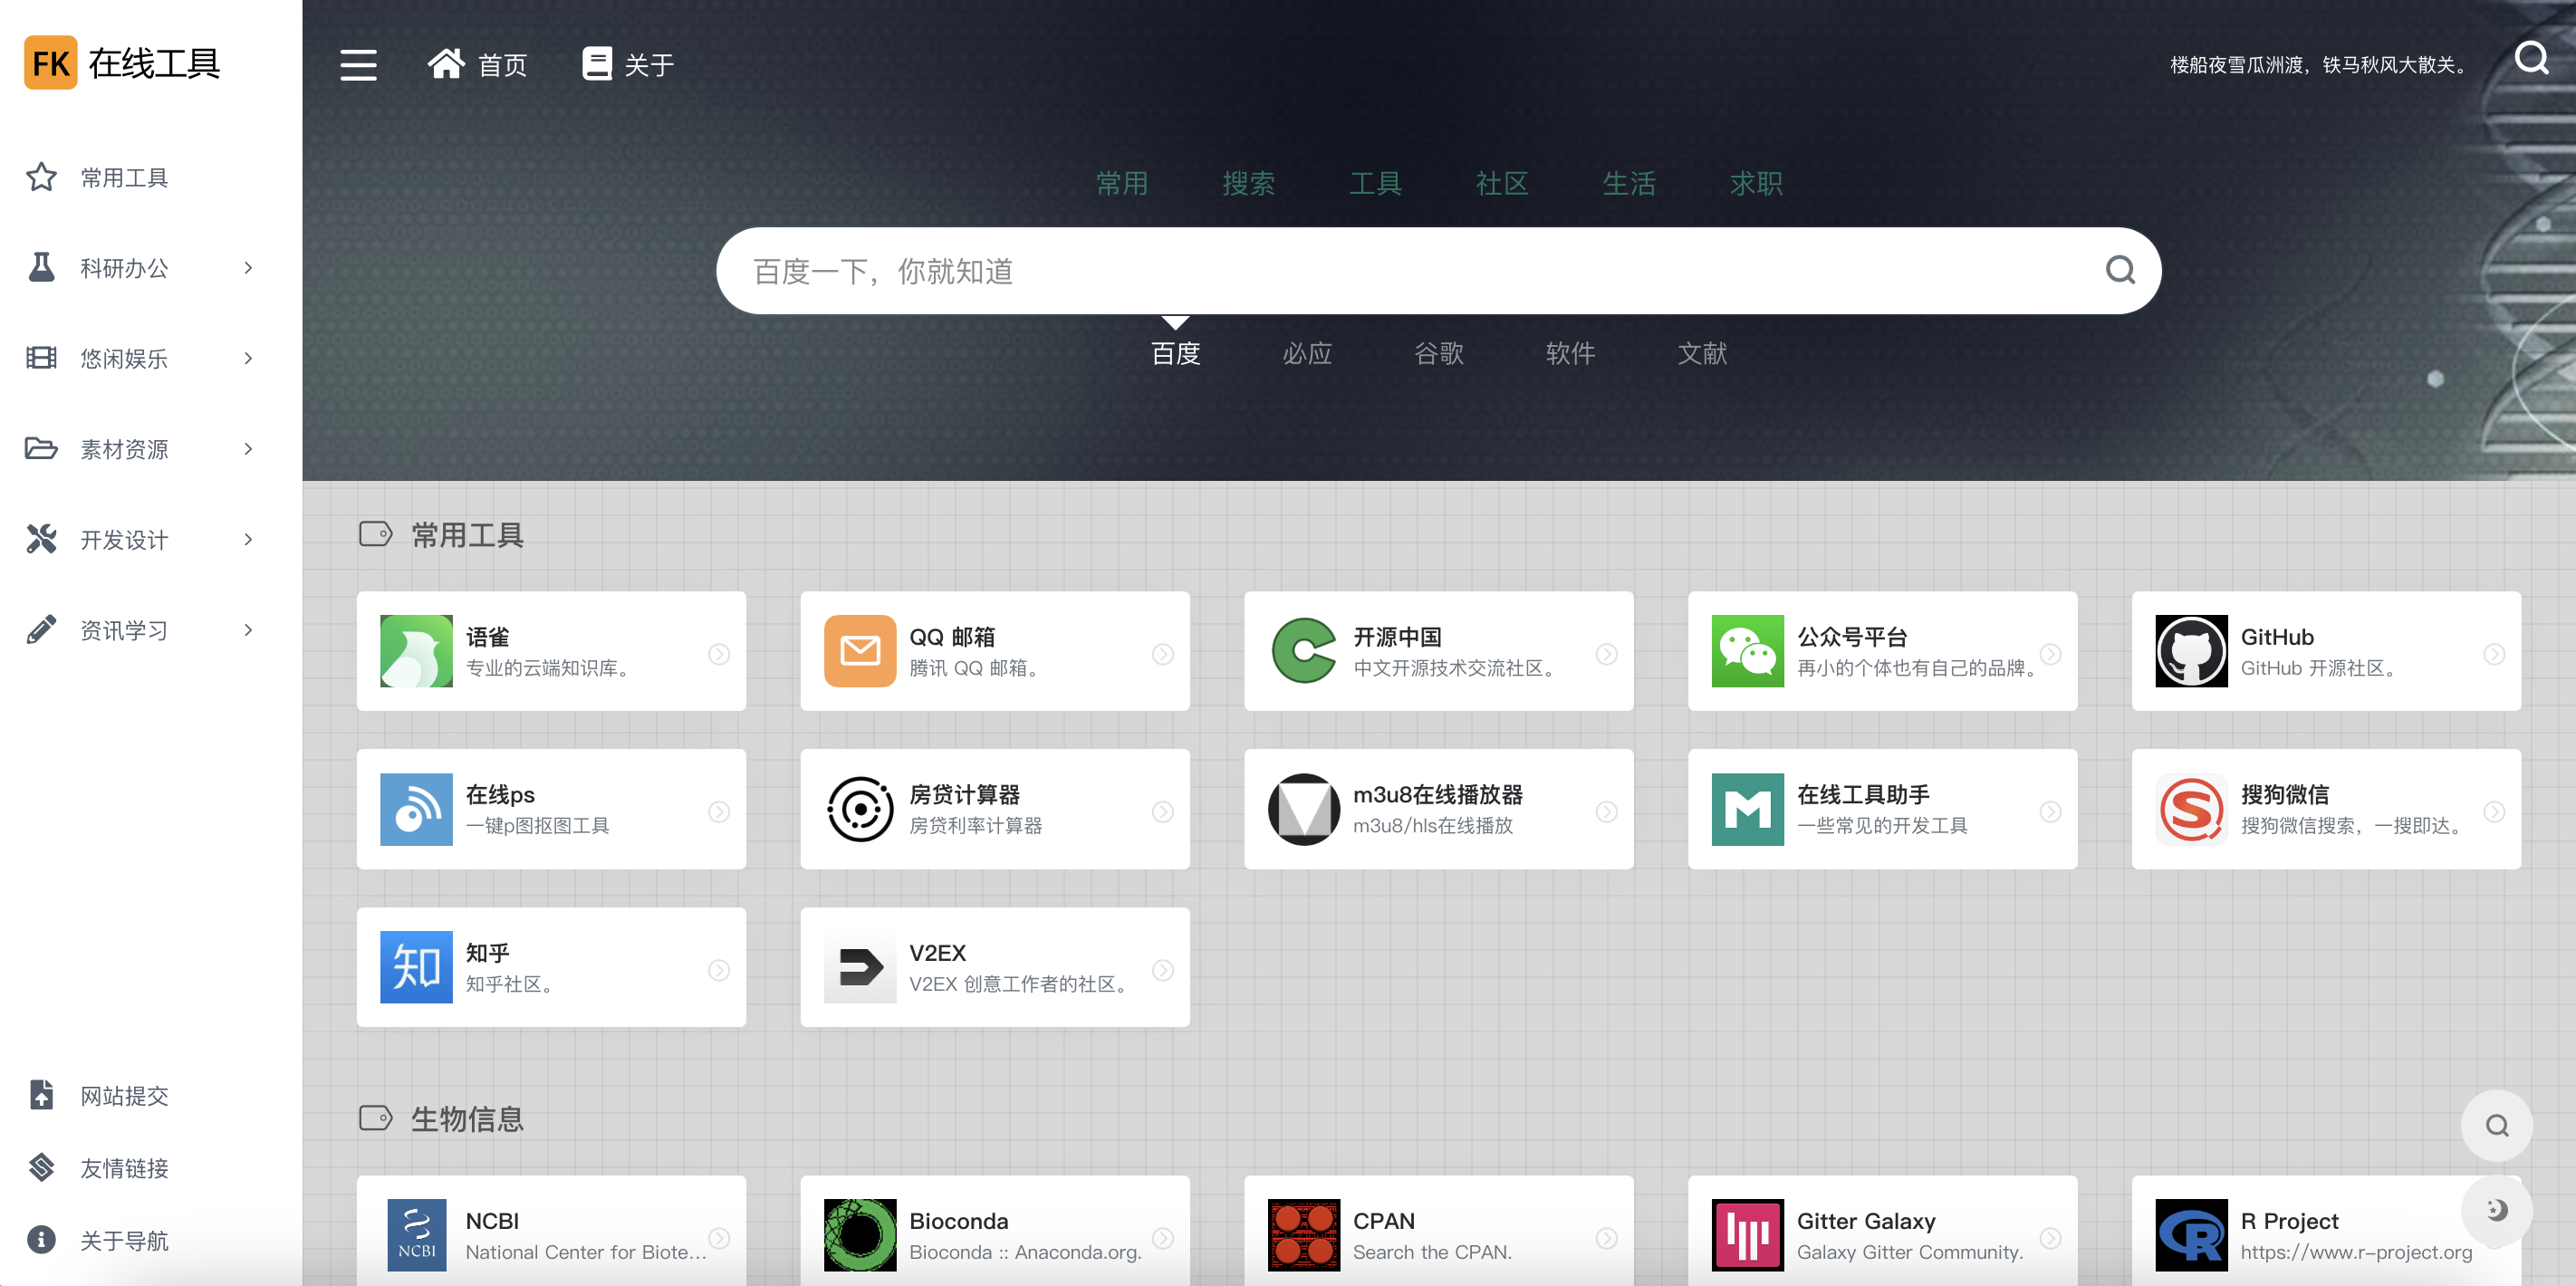Image resolution: width=2576 pixels, height=1286 pixels.
Task: Click the floating search button at bottom right
Action: point(2497,1125)
